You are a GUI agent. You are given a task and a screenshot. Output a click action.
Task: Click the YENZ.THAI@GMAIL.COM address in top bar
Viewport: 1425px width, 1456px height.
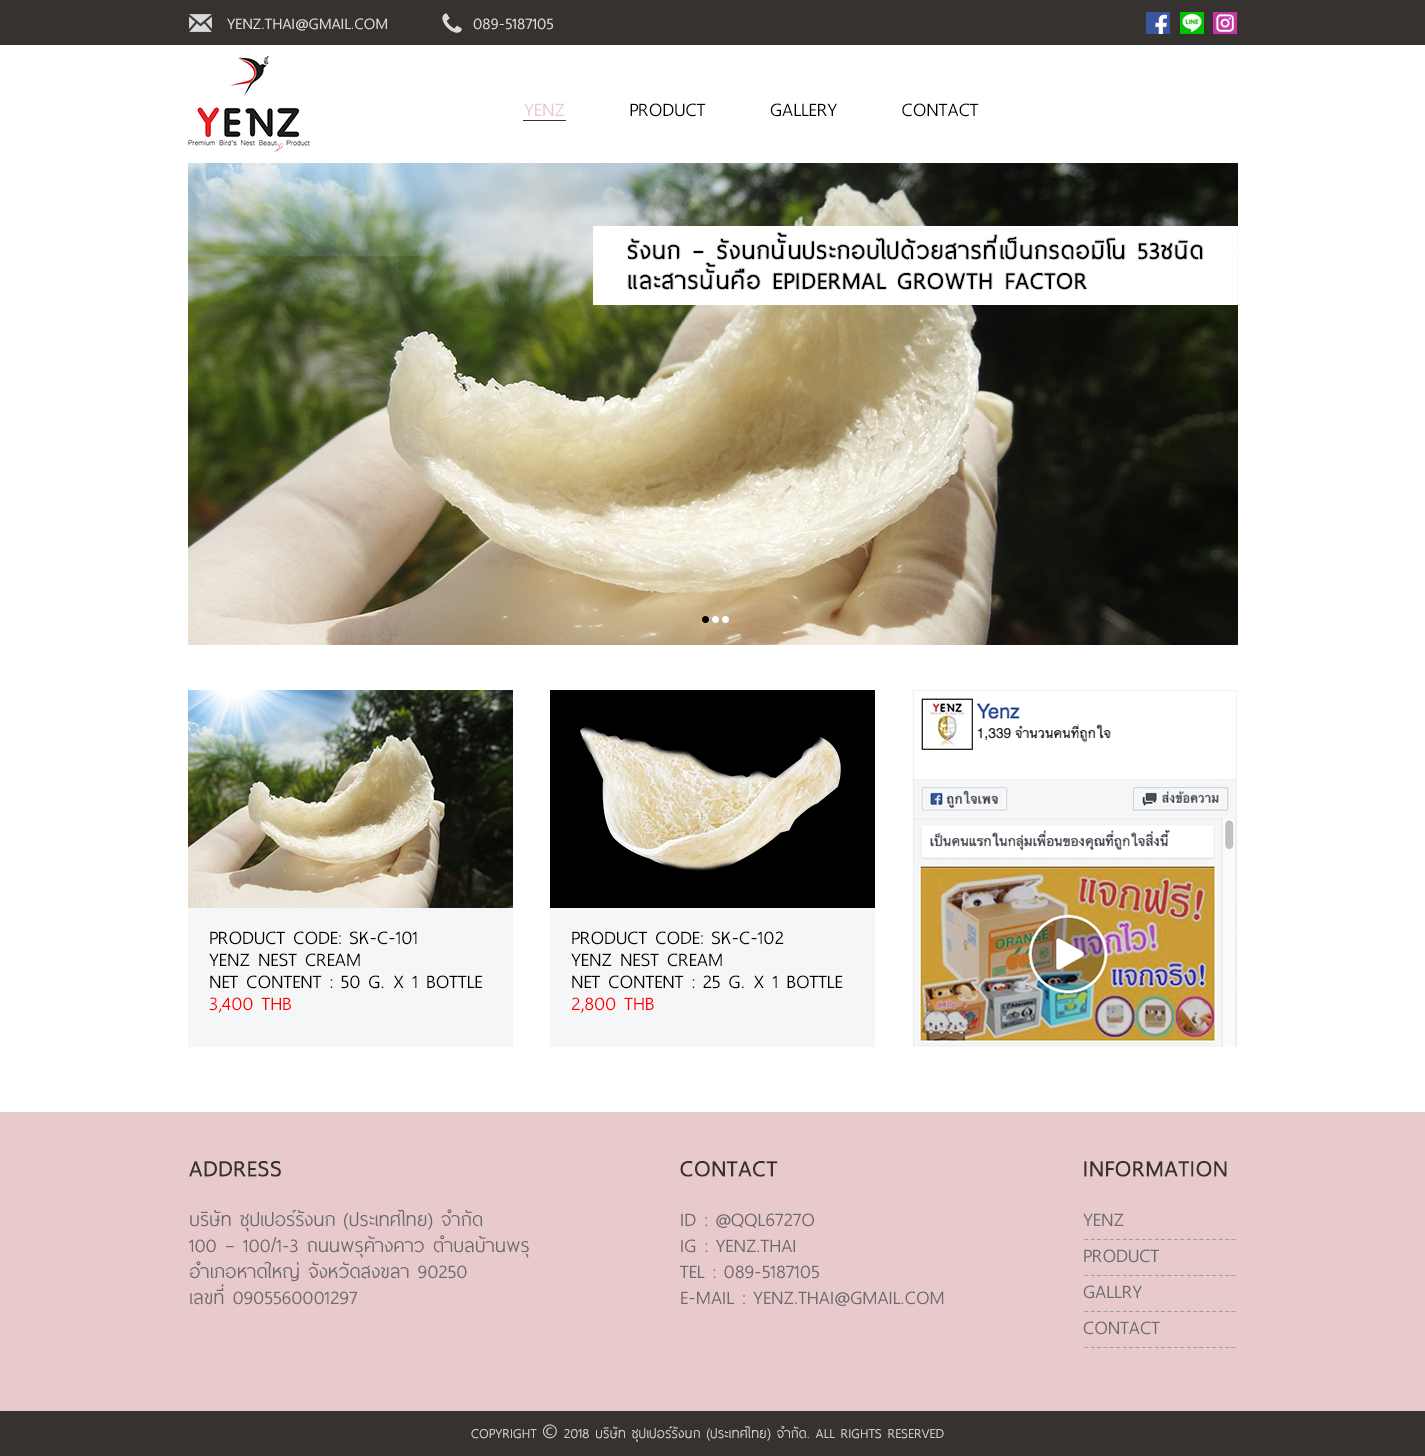[x=307, y=24]
